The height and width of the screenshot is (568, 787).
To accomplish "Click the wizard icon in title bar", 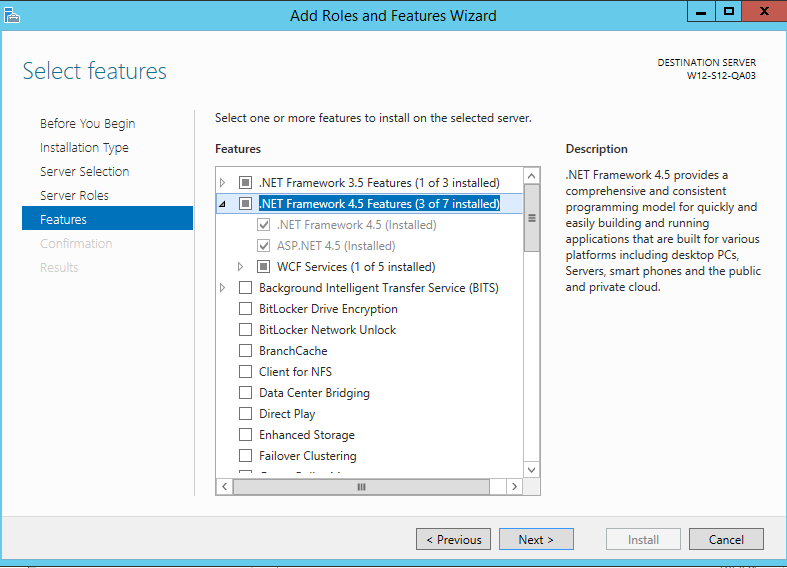I will 12,15.
